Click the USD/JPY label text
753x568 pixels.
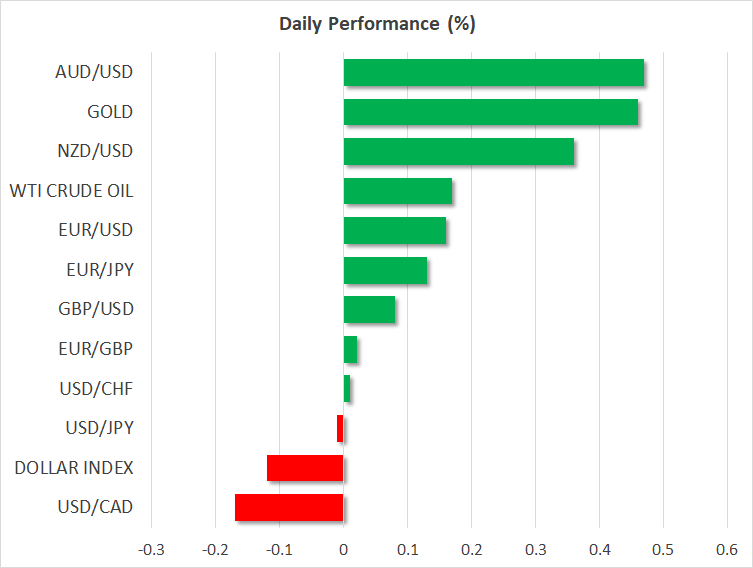pyautogui.click(x=97, y=428)
